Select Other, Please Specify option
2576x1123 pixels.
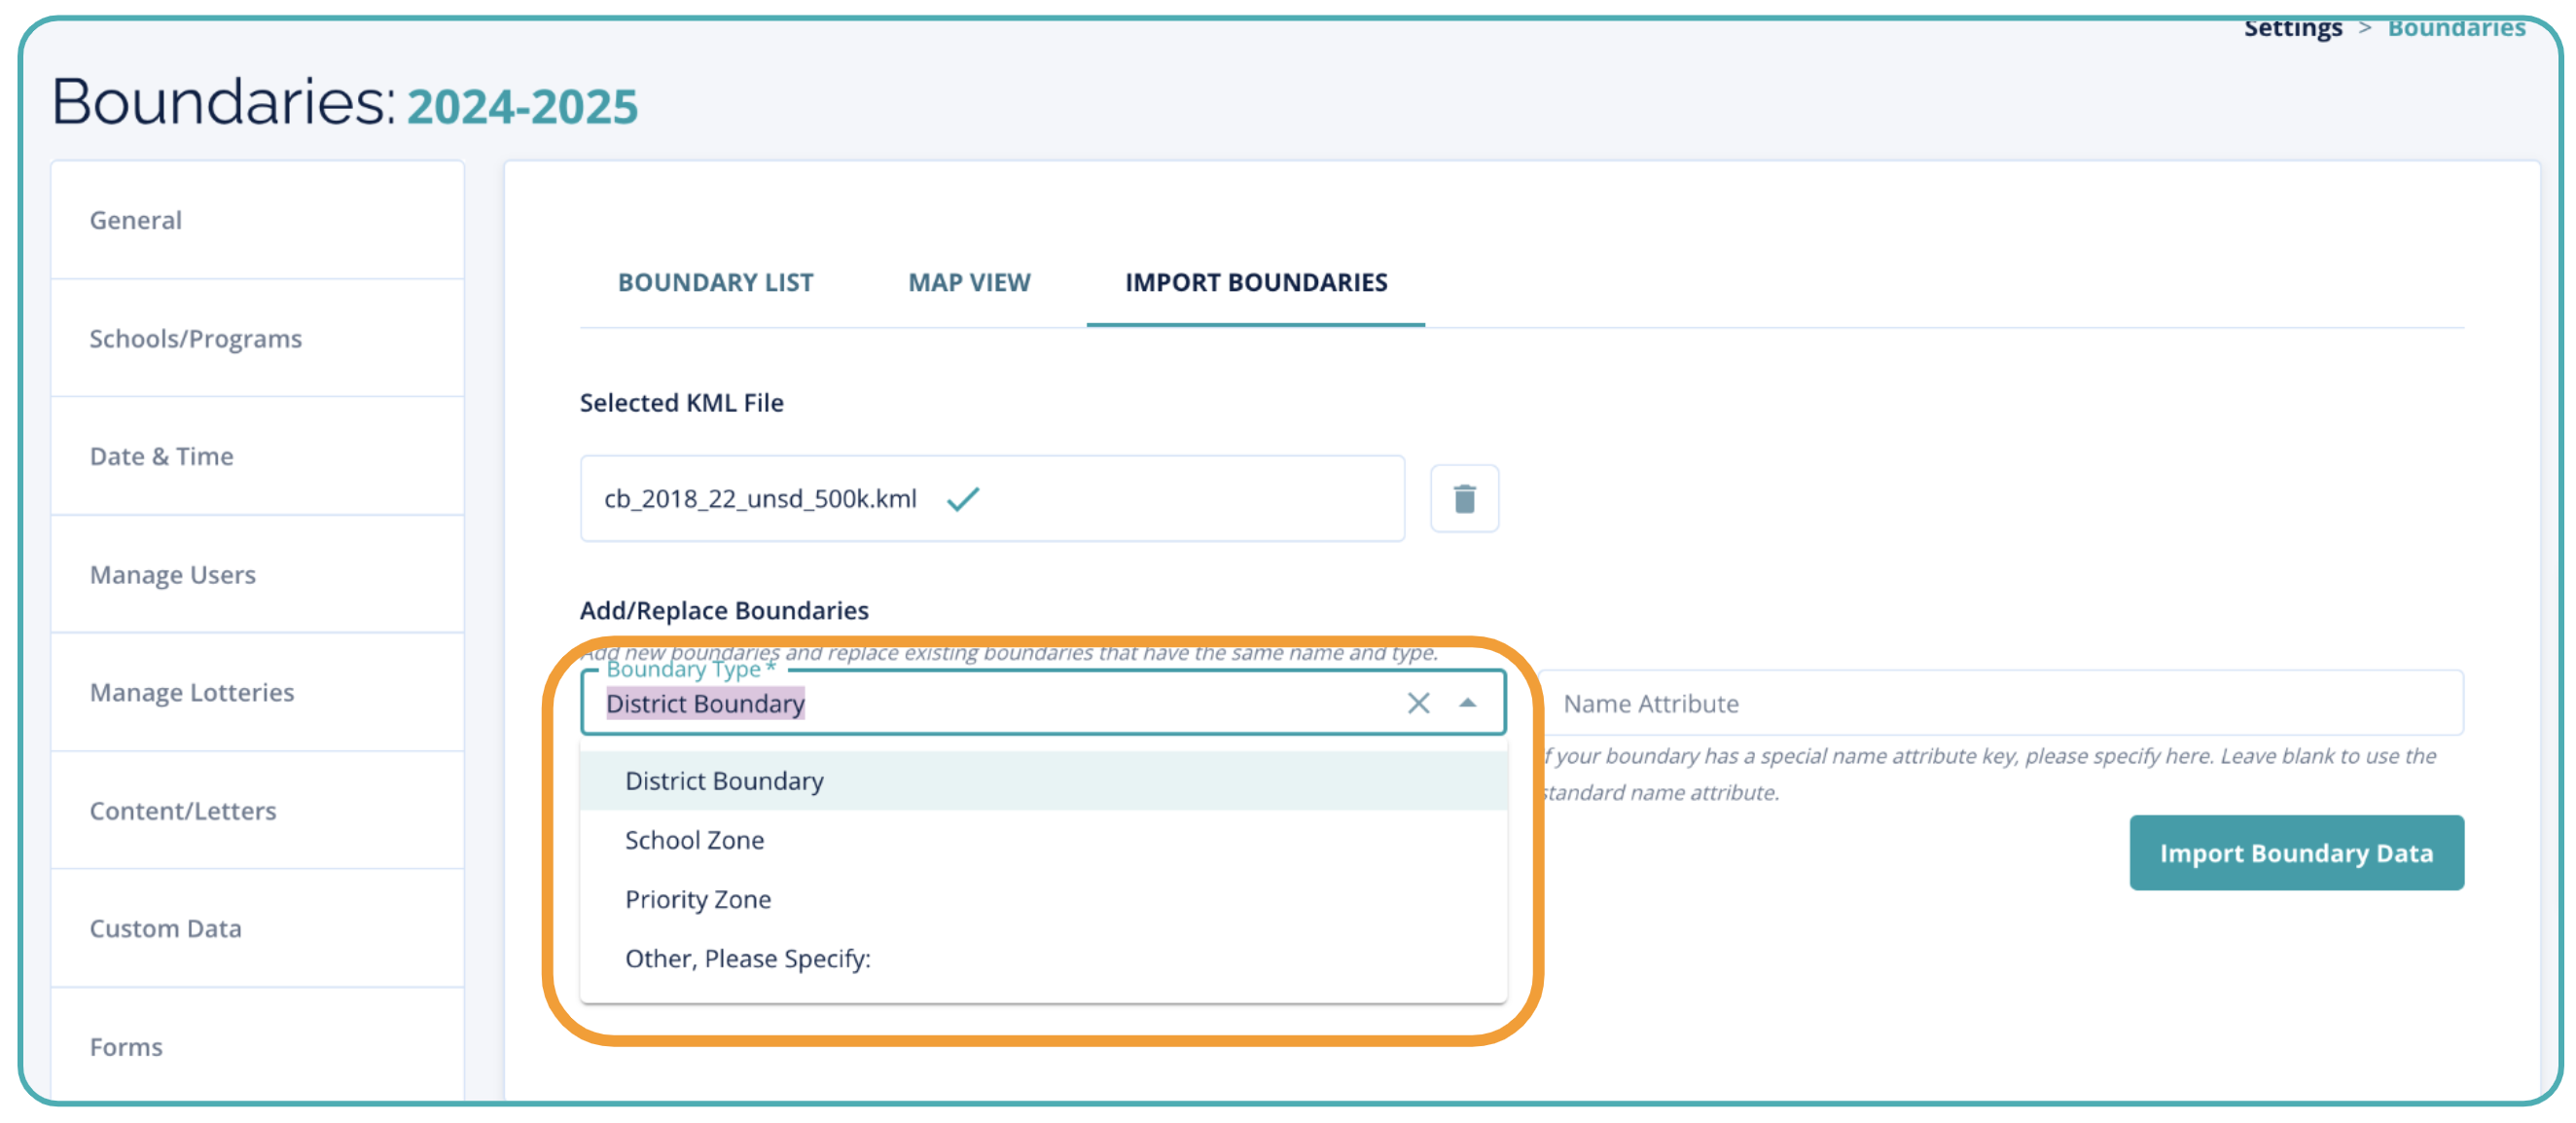click(x=747, y=958)
